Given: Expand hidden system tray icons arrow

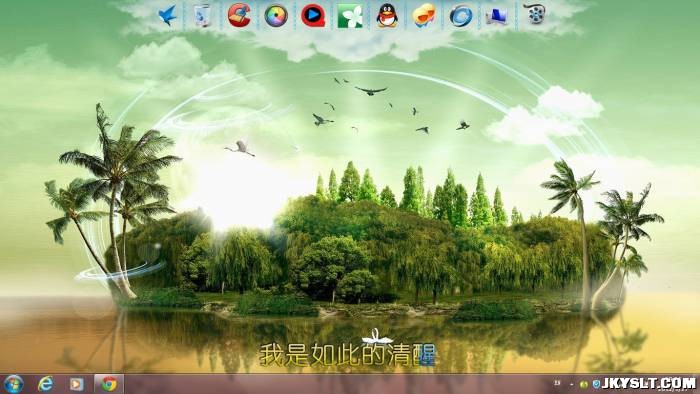Looking at the screenshot, I should click(x=572, y=384).
